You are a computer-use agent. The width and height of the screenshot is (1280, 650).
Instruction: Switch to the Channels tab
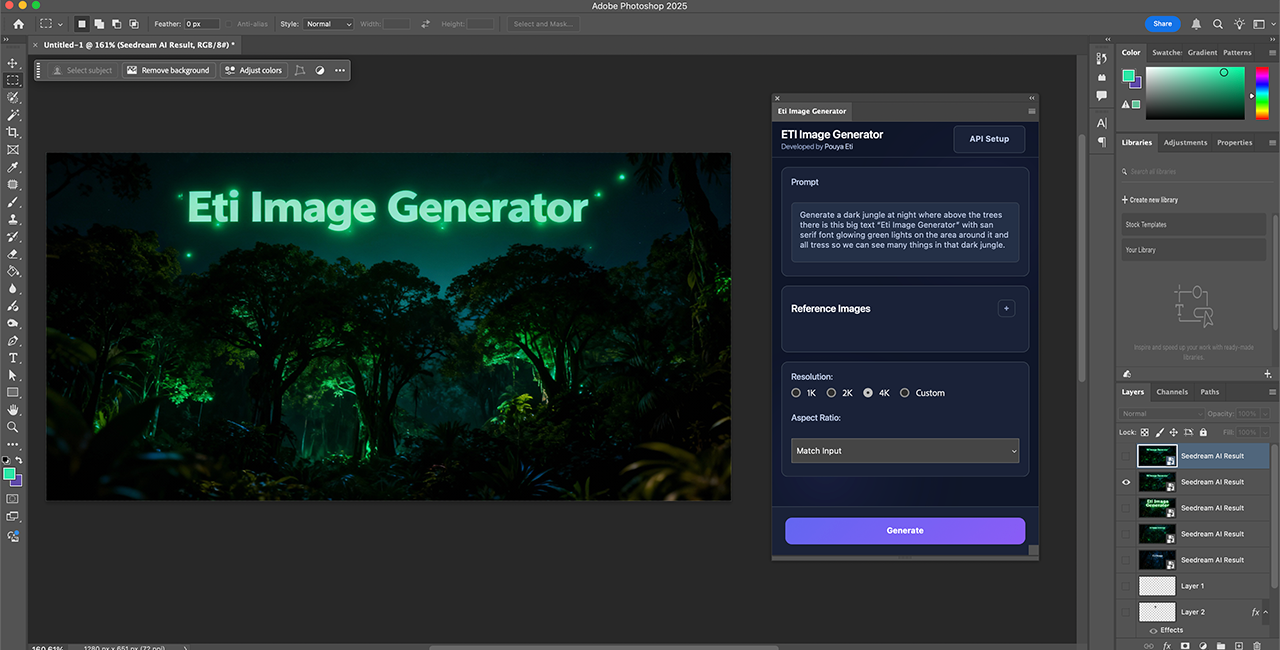coord(1171,392)
